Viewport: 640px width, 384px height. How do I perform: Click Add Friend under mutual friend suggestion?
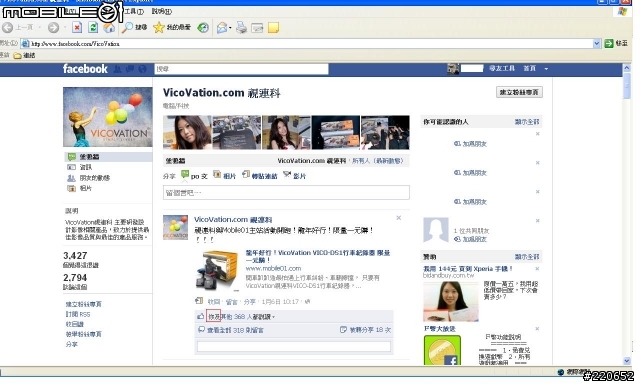[474, 239]
